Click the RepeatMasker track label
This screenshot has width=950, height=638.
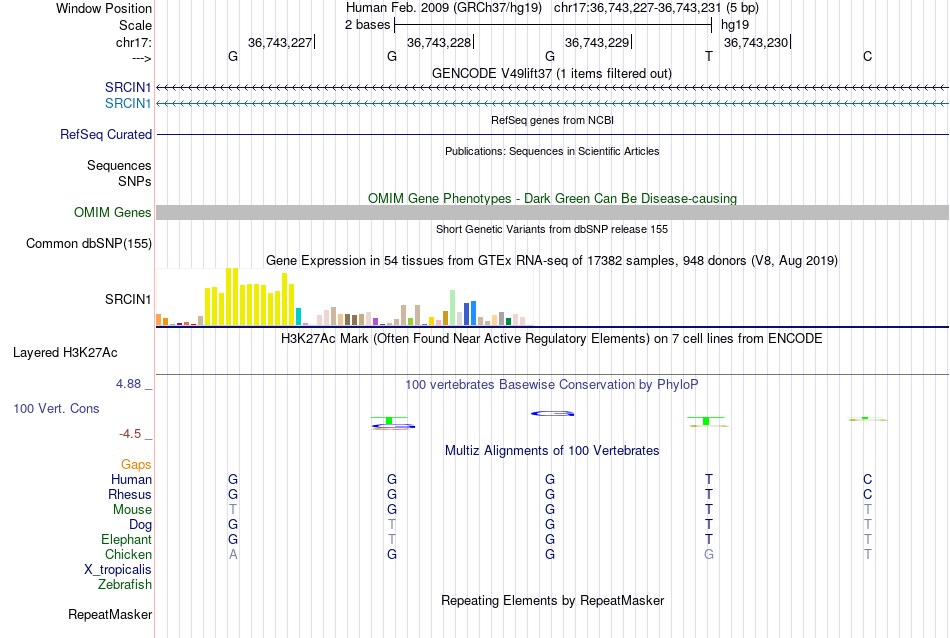(110, 614)
